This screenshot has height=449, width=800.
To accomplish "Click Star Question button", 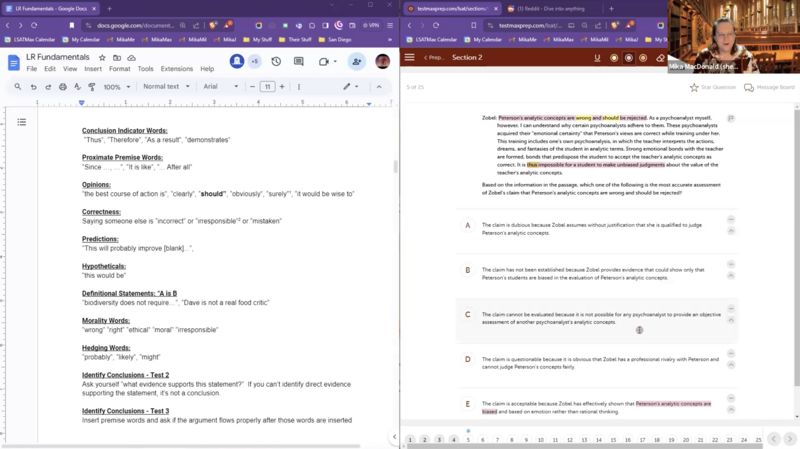I will (x=713, y=88).
